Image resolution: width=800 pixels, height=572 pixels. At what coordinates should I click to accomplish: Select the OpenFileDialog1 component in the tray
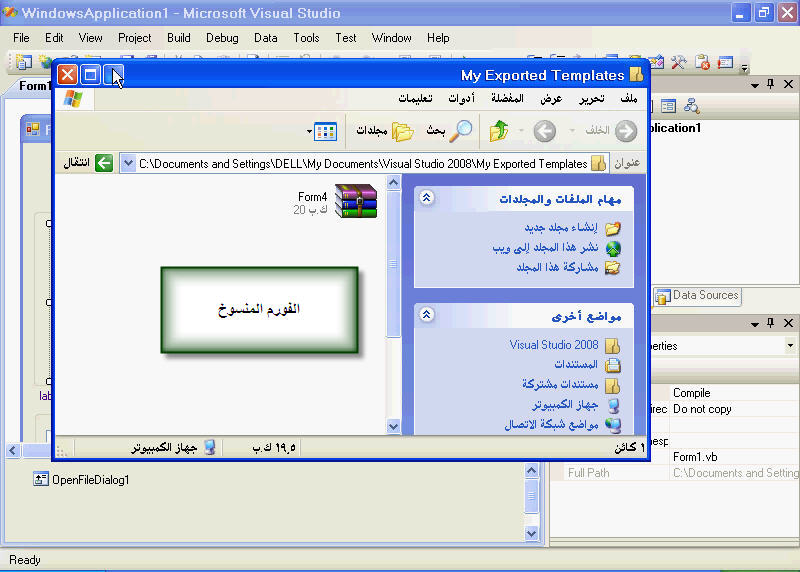coord(82,479)
